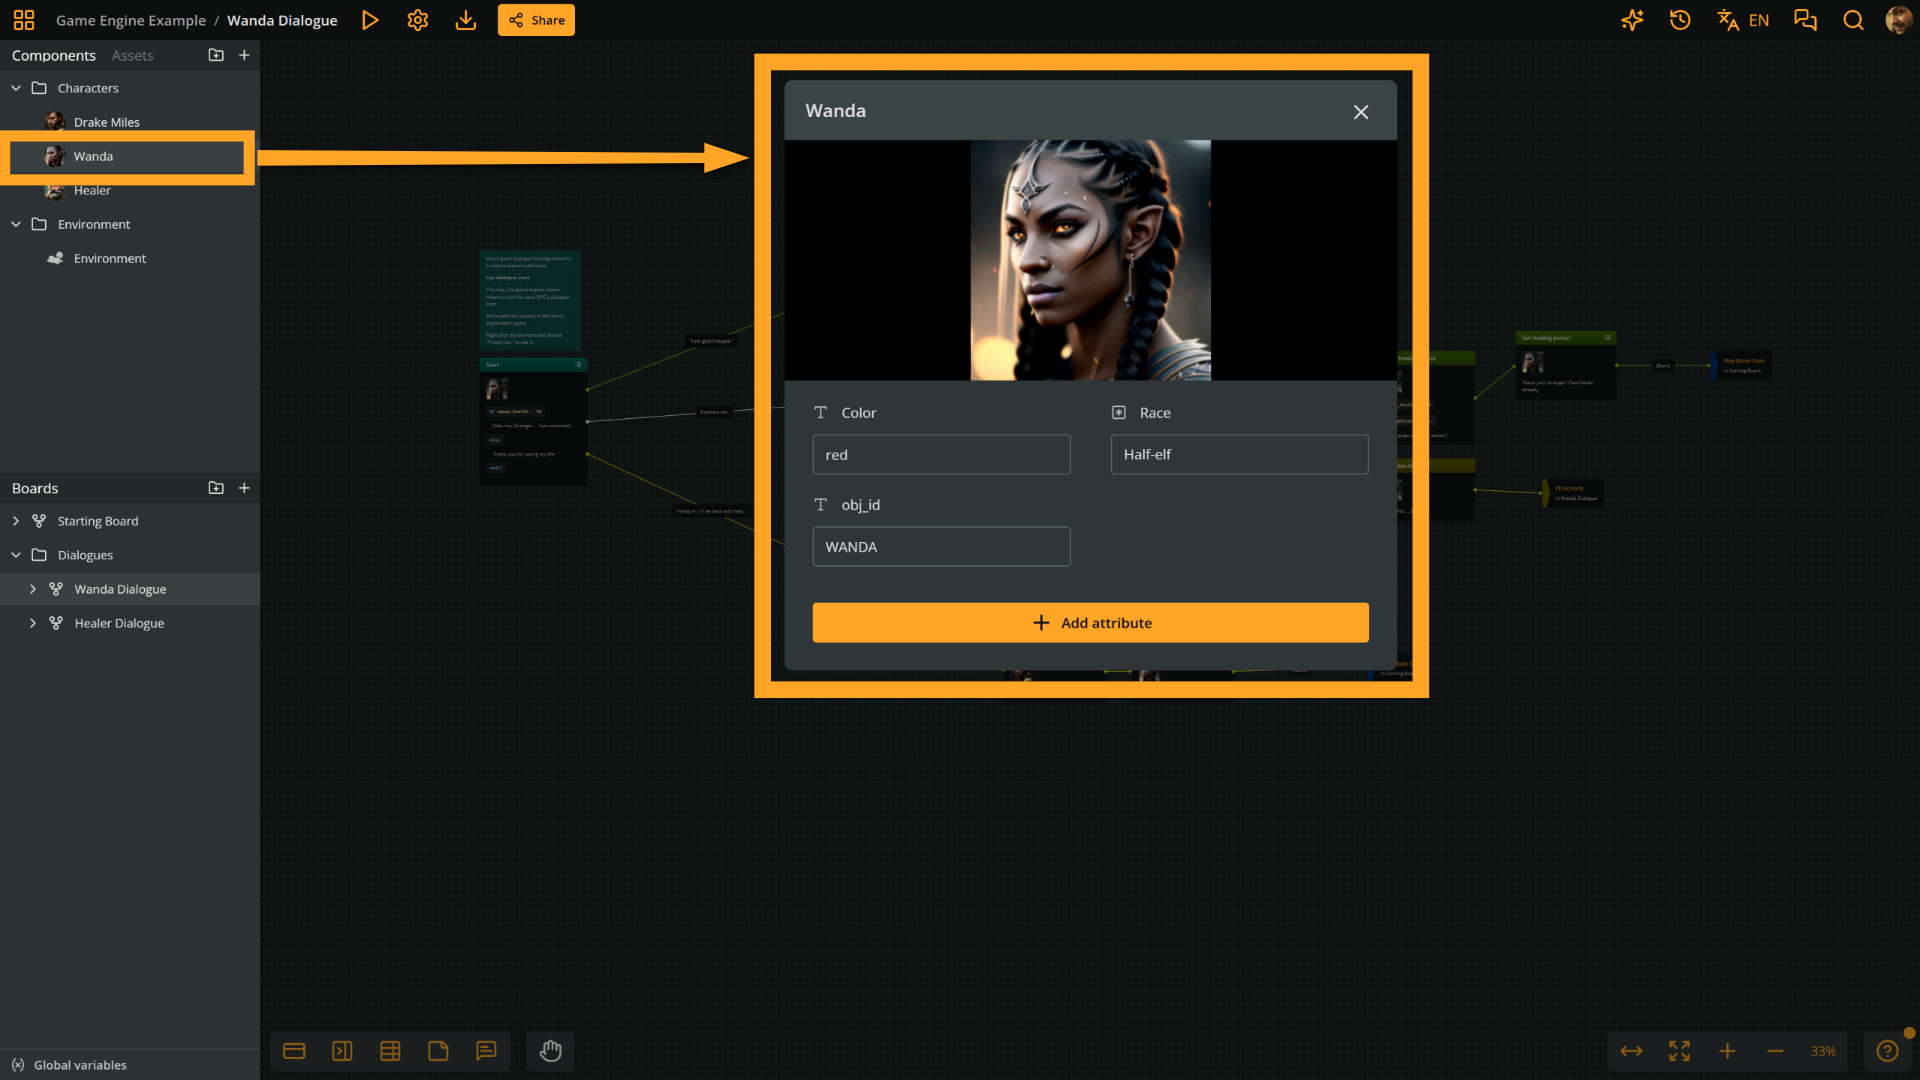Image resolution: width=1920 pixels, height=1080 pixels.
Task: Expand the Starting Board item
Action: coord(16,521)
